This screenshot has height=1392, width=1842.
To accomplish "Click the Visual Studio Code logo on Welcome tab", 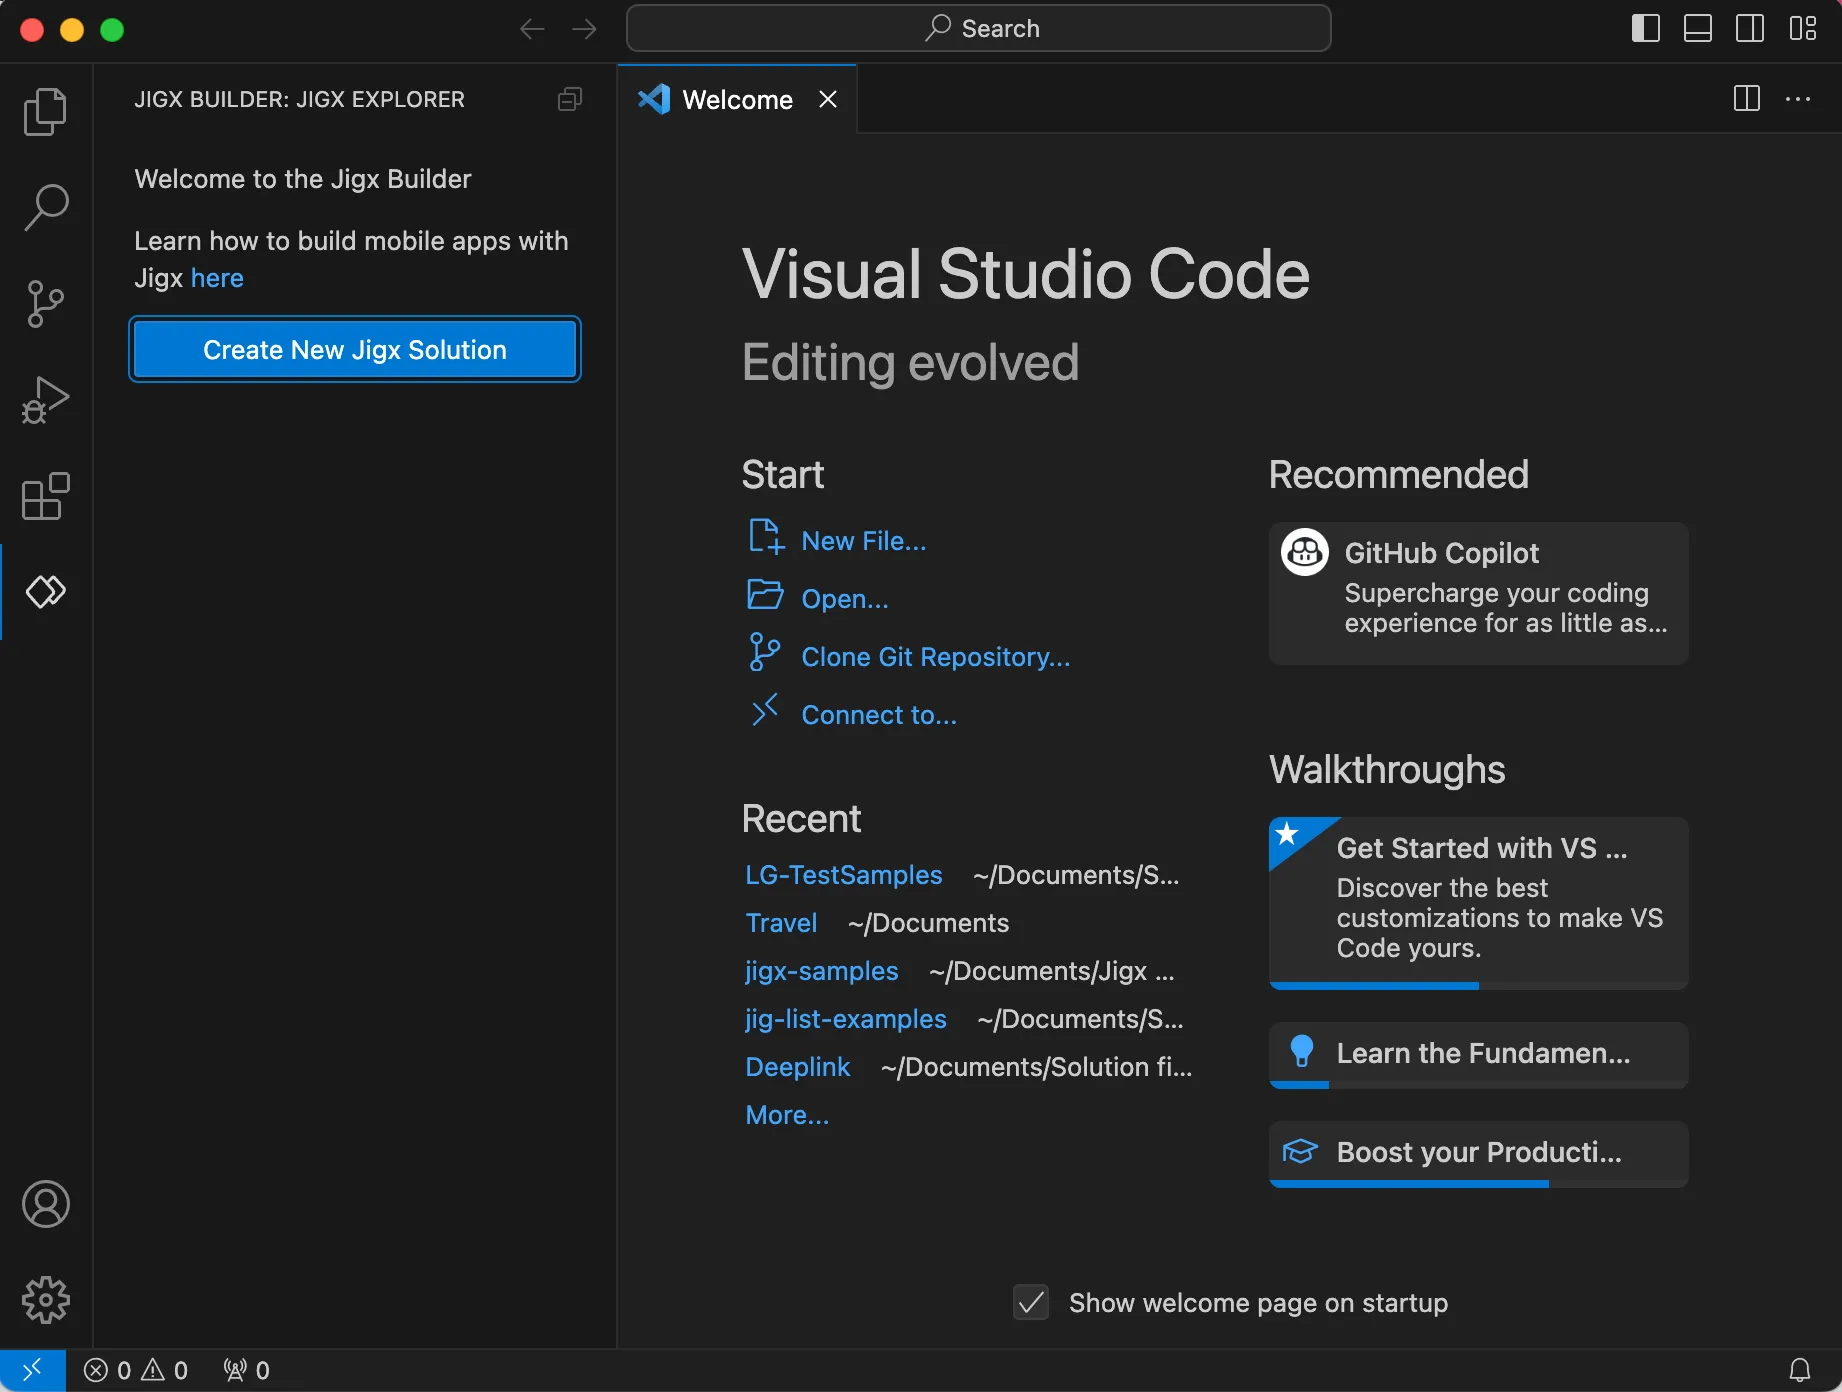I will click(654, 99).
